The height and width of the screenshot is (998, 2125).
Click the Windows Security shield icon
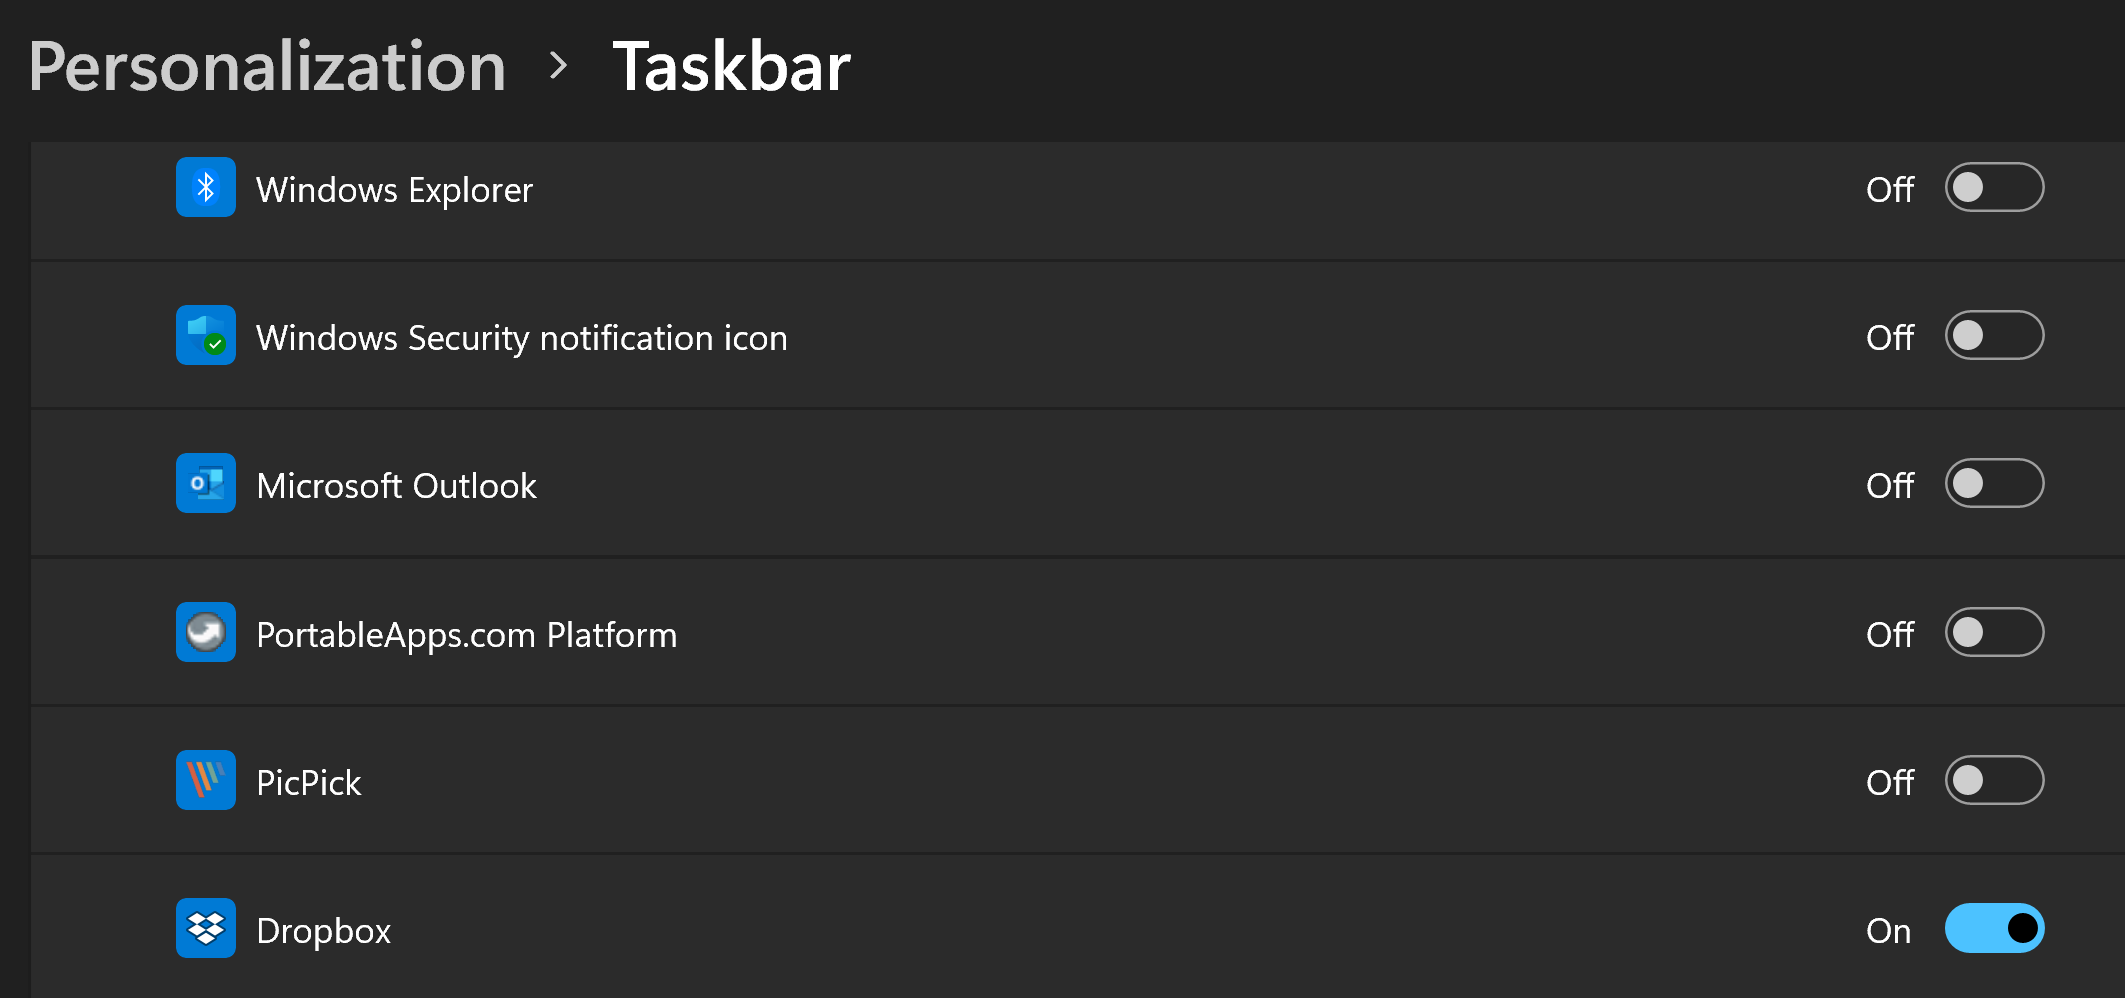(206, 335)
